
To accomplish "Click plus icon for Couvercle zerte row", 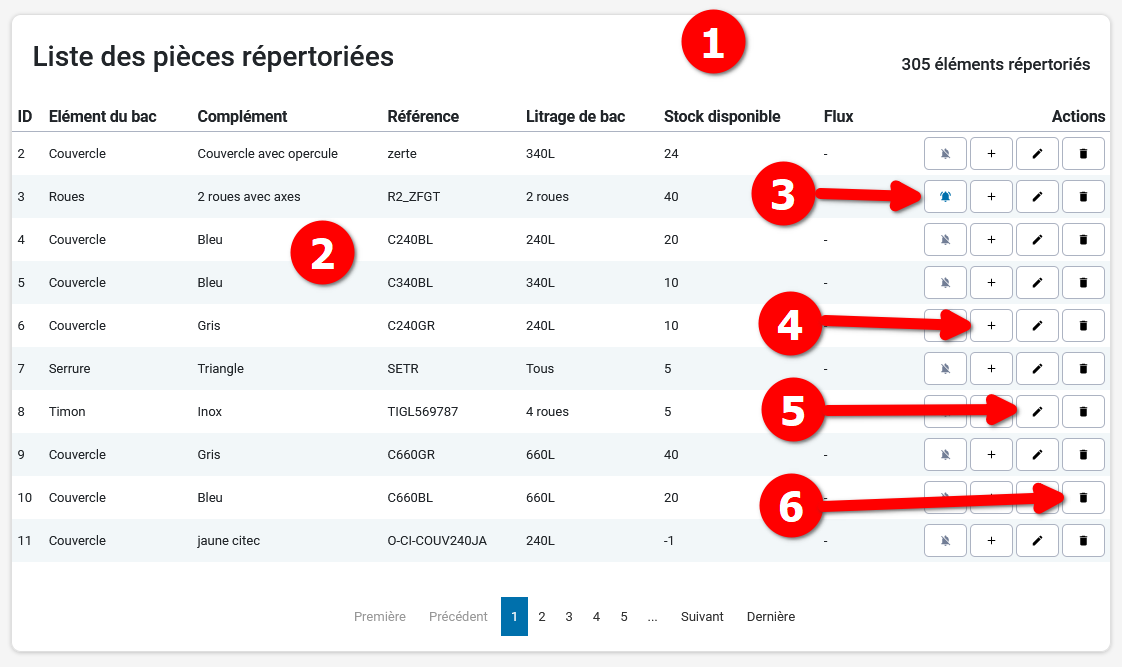I will [x=991, y=154].
